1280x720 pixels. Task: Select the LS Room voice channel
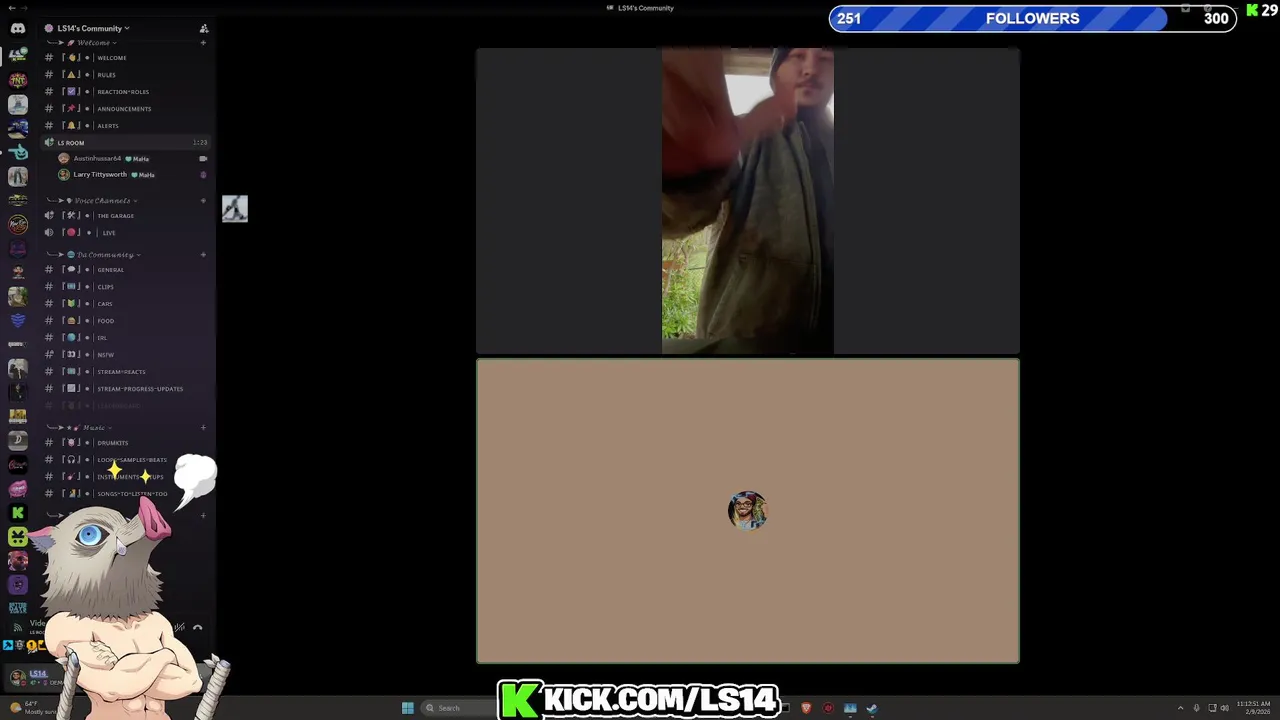[125, 143]
